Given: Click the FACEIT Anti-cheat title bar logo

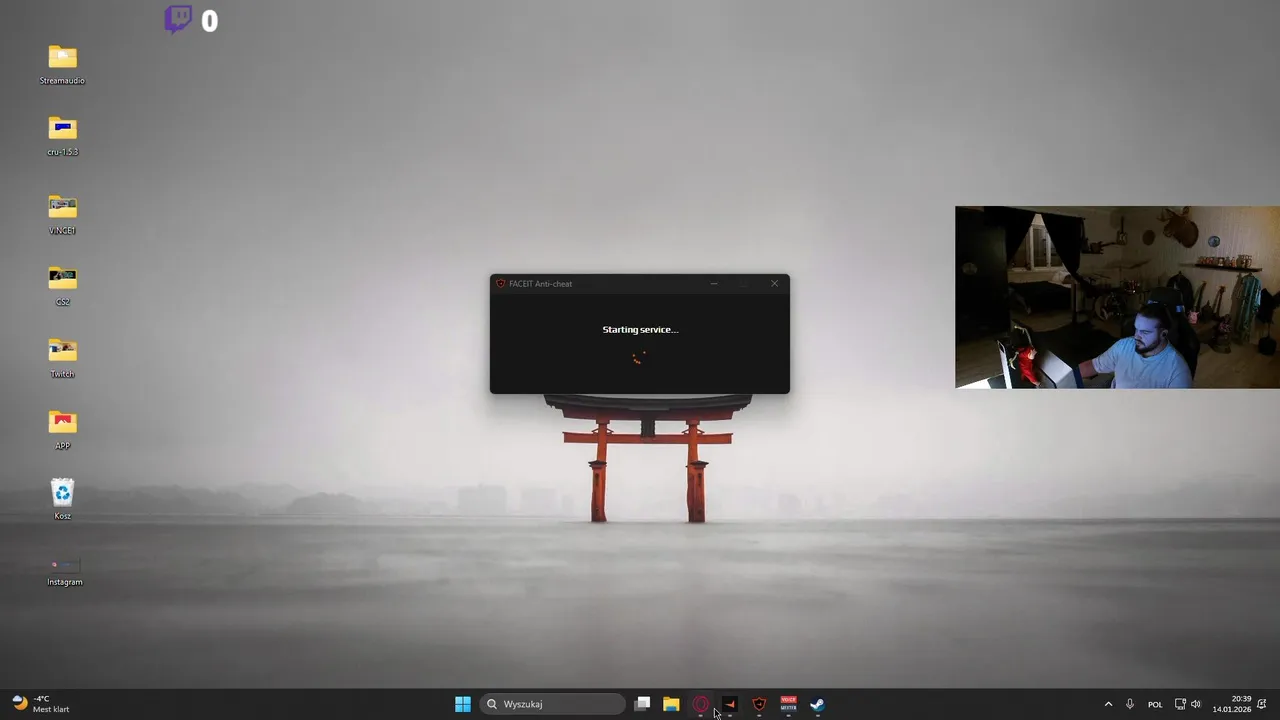Looking at the screenshot, I should tap(500, 284).
